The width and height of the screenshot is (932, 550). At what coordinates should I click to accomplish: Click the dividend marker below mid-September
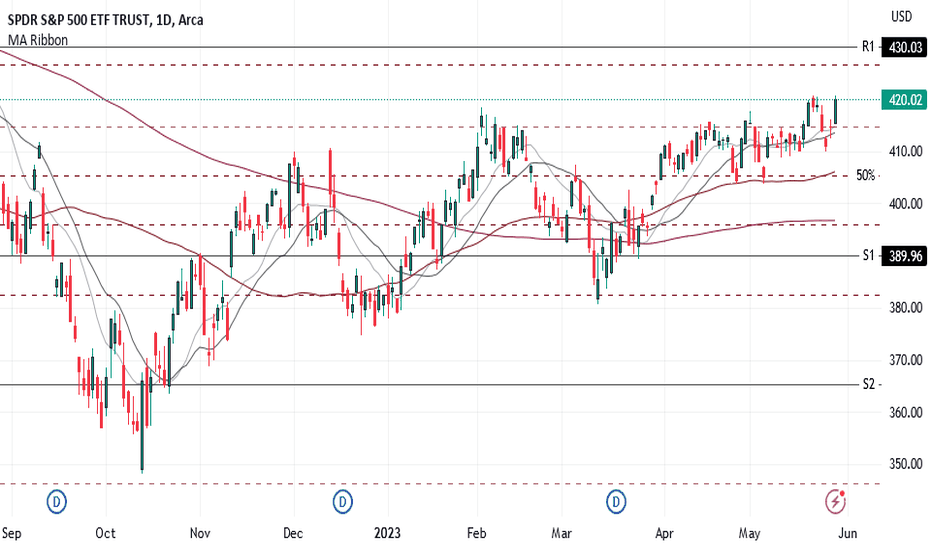[x=56, y=502]
